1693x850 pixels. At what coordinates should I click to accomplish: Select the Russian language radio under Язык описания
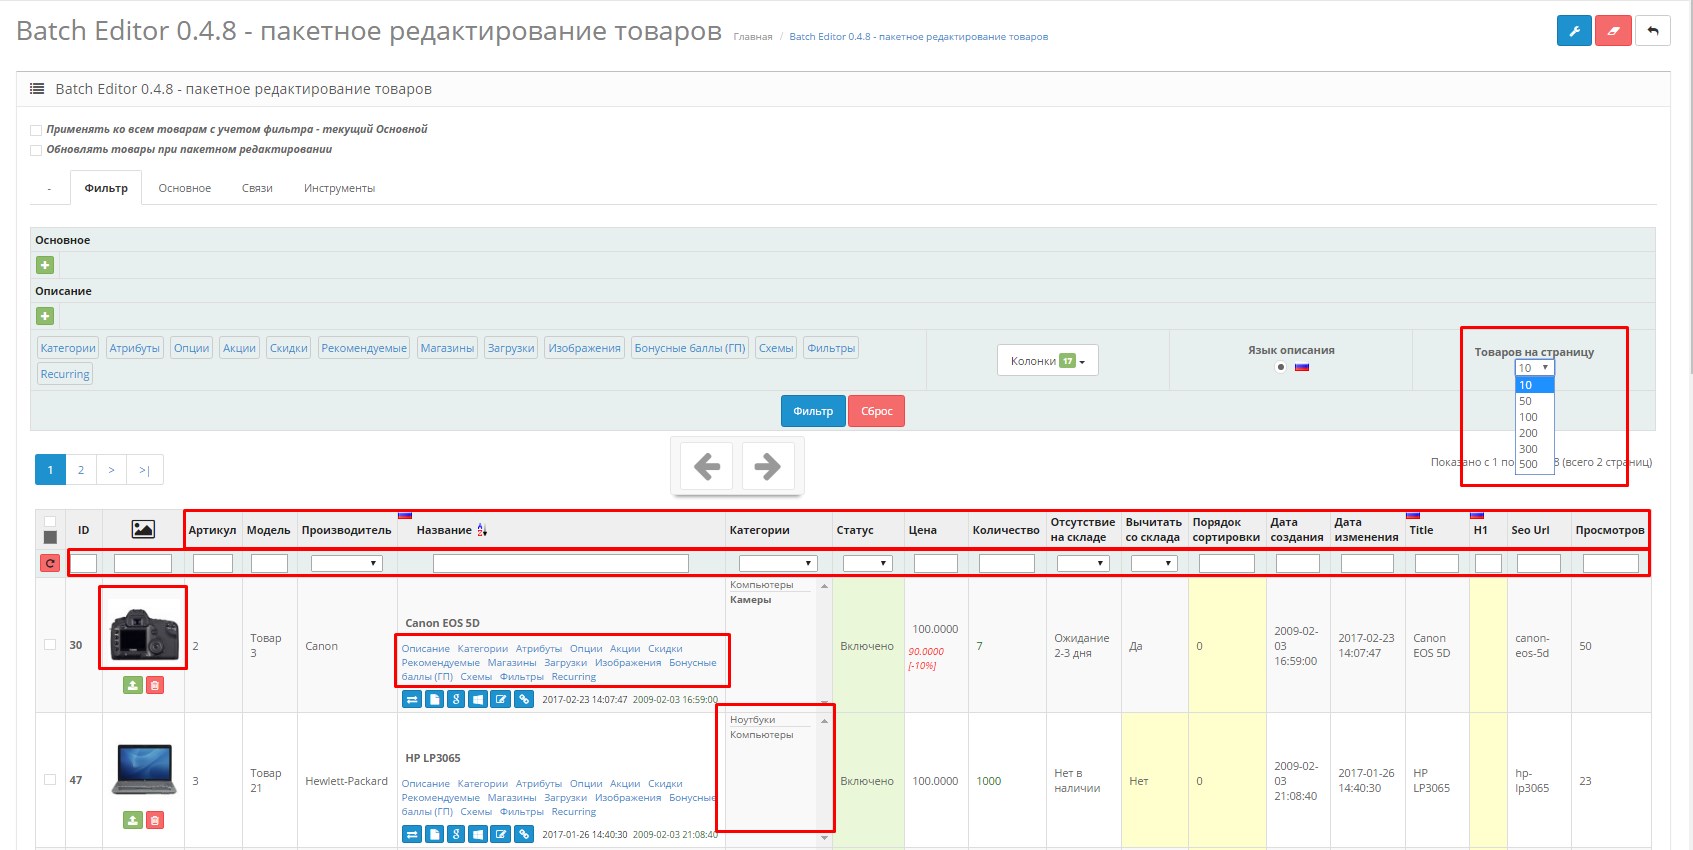tap(1281, 367)
